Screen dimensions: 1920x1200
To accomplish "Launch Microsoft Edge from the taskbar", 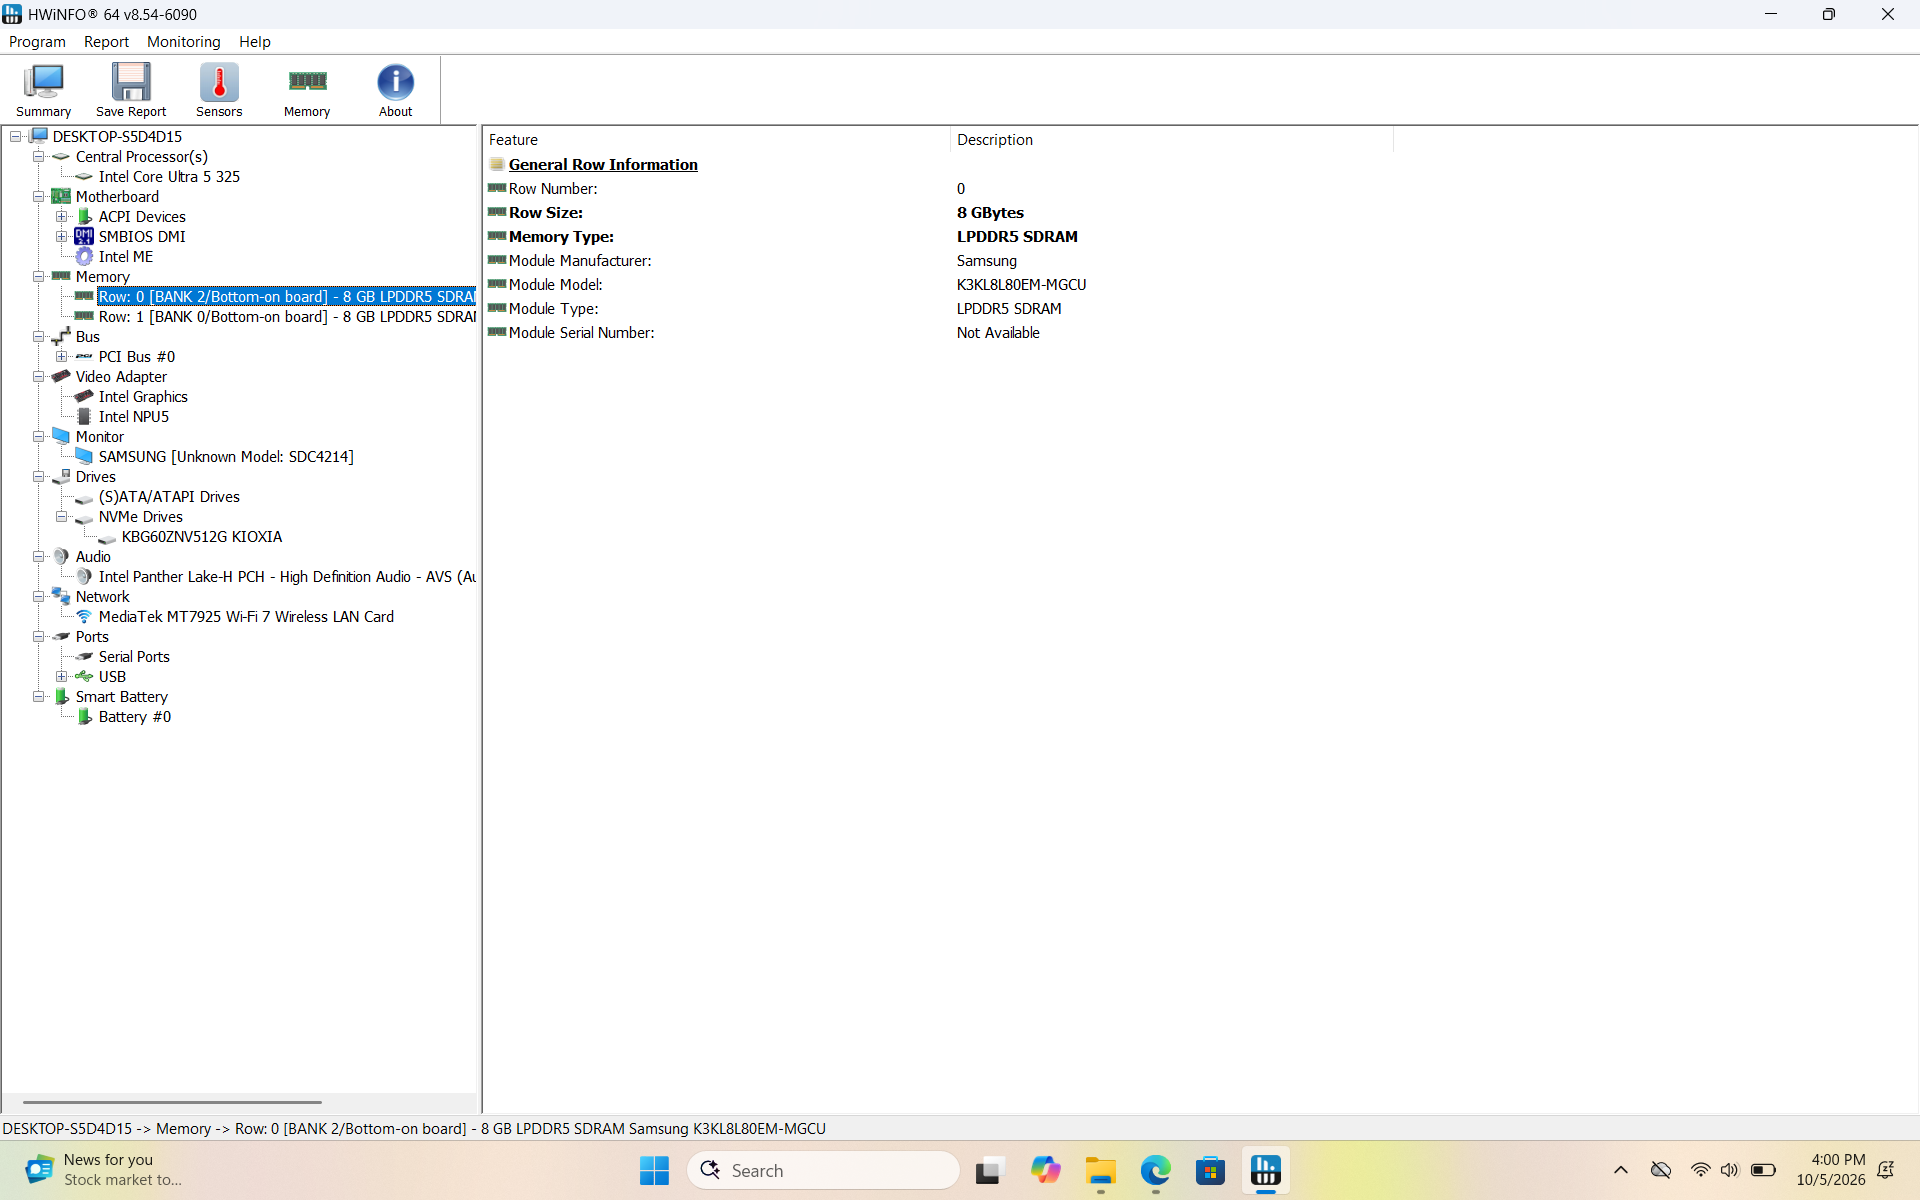I will pos(1155,1170).
